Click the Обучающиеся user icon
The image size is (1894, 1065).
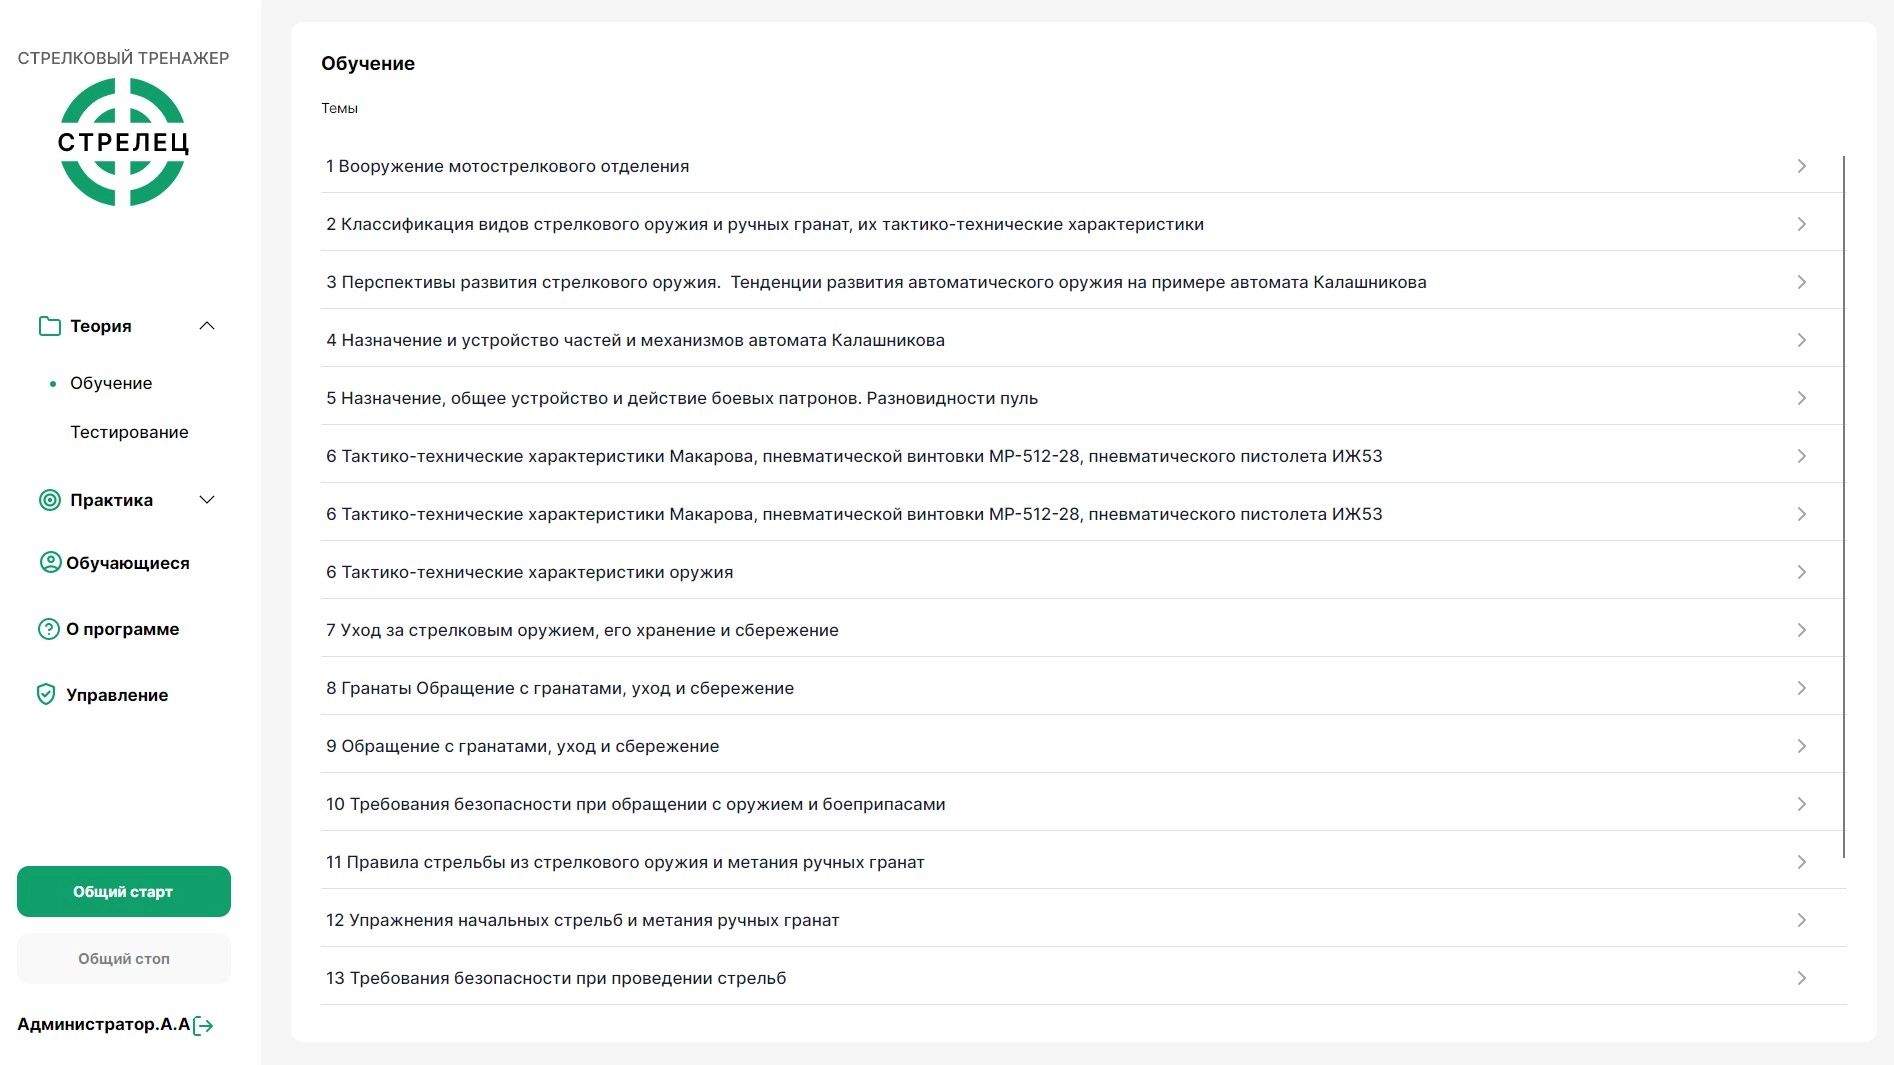pos(50,562)
